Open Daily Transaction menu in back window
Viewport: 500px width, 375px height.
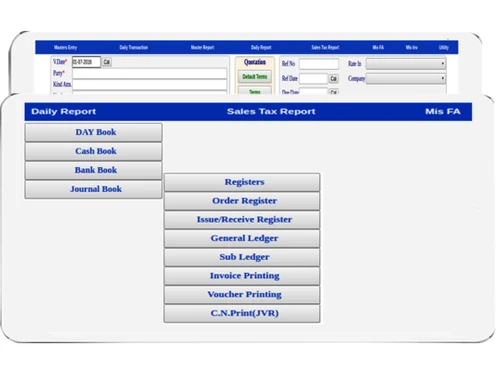[x=133, y=47]
